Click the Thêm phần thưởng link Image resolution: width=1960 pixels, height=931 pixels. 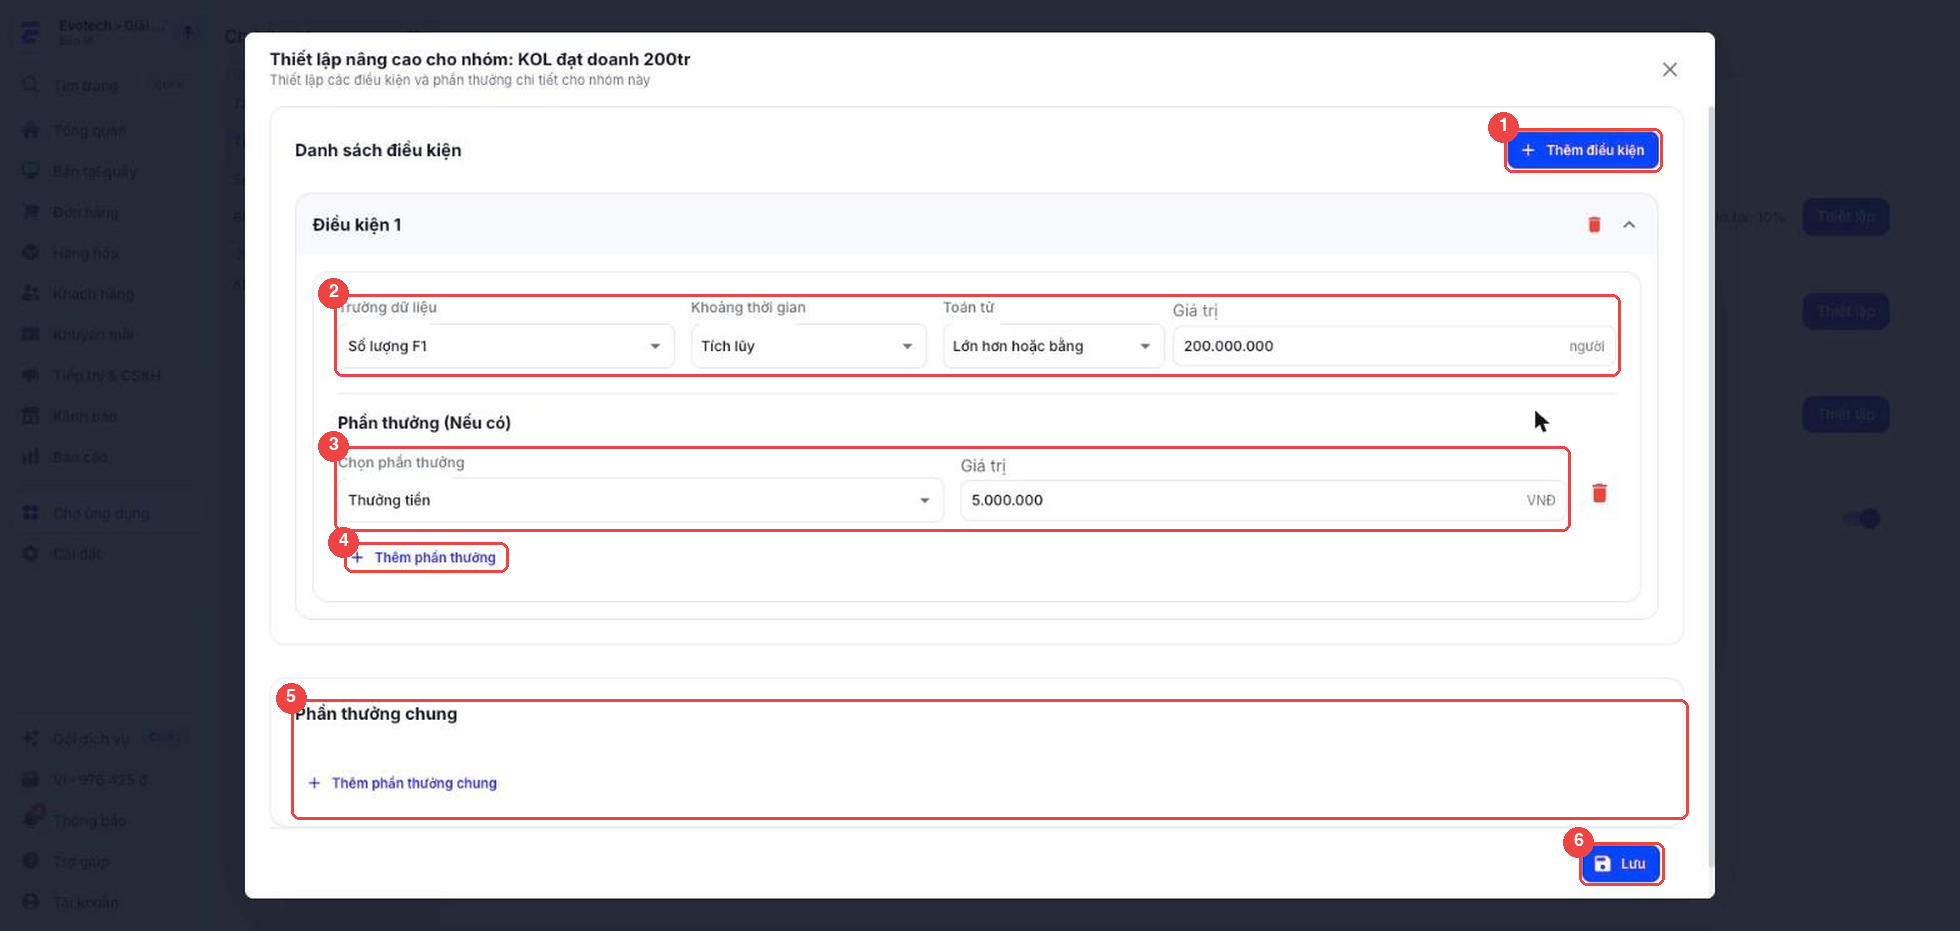425,557
